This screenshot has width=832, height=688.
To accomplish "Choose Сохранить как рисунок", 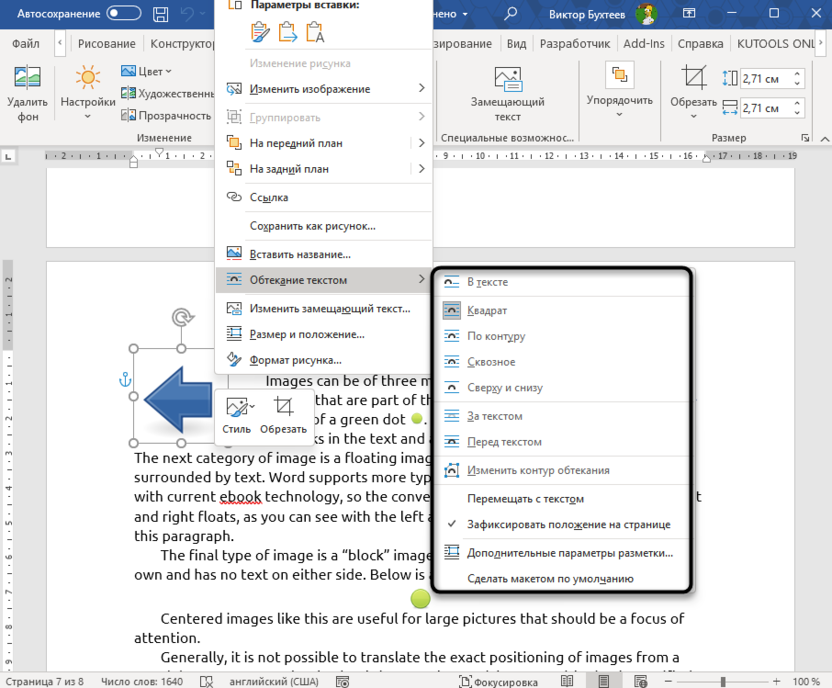I will pos(324,226).
